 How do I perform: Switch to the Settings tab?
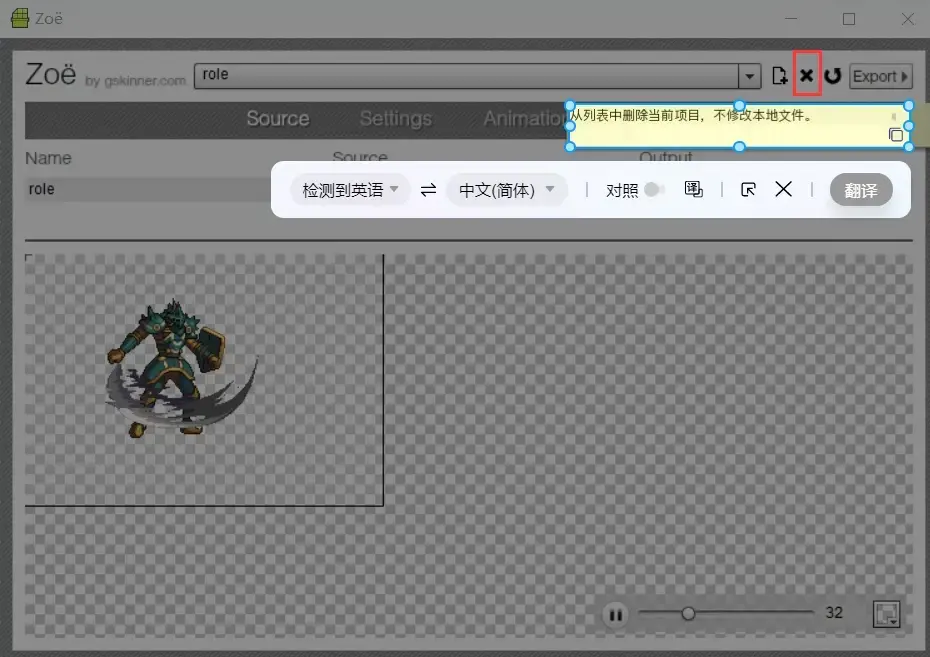(x=396, y=119)
